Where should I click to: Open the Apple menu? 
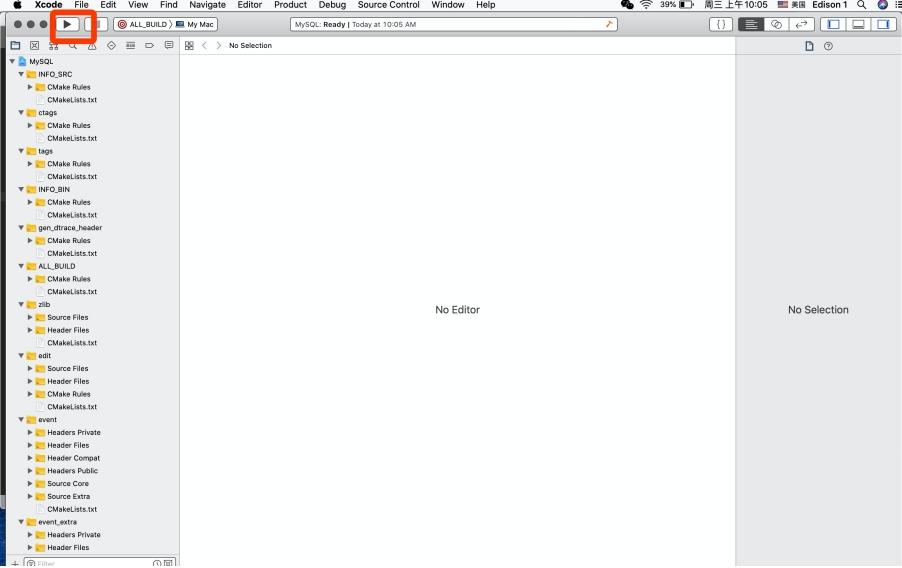pyautogui.click(x=18, y=5)
